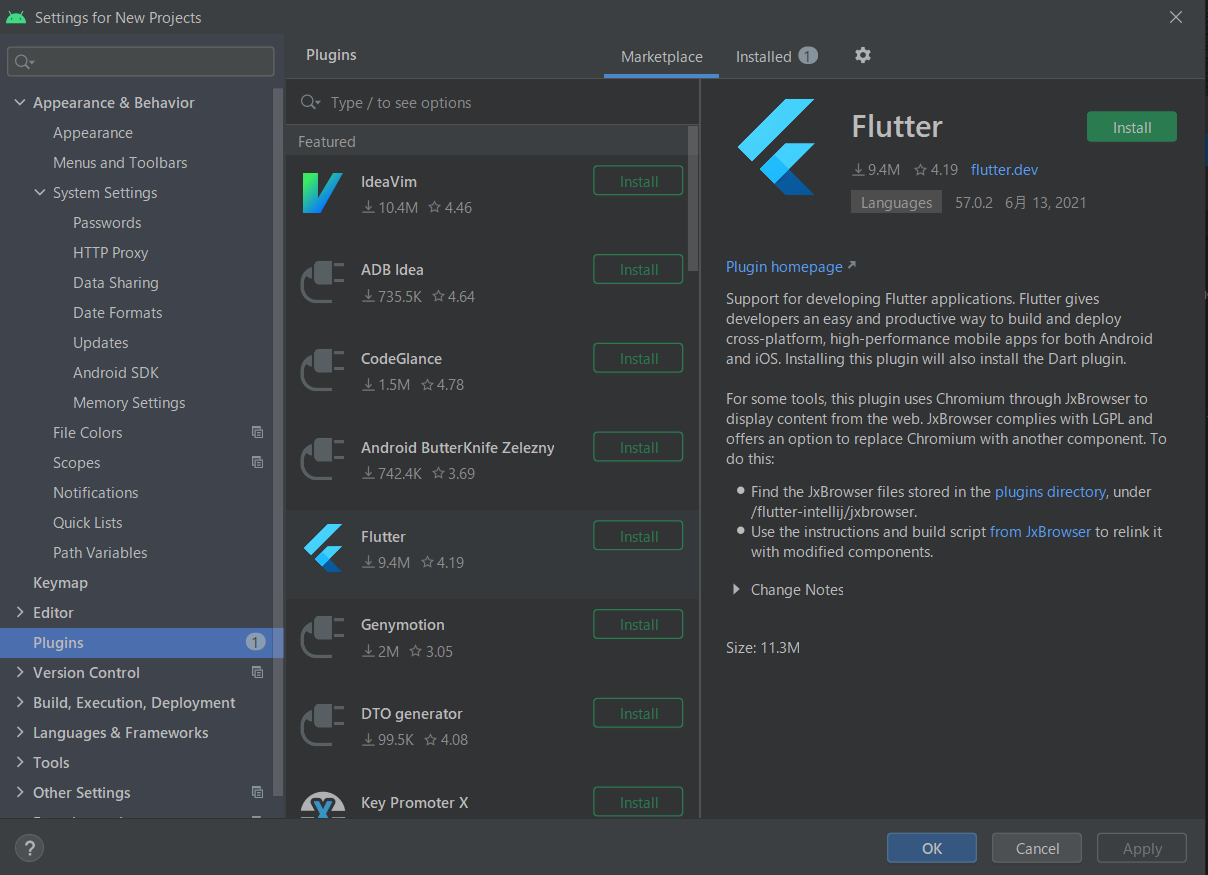Click the project icon beside Other Settings
The height and width of the screenshot is (875, 1208).
[257, 793]
